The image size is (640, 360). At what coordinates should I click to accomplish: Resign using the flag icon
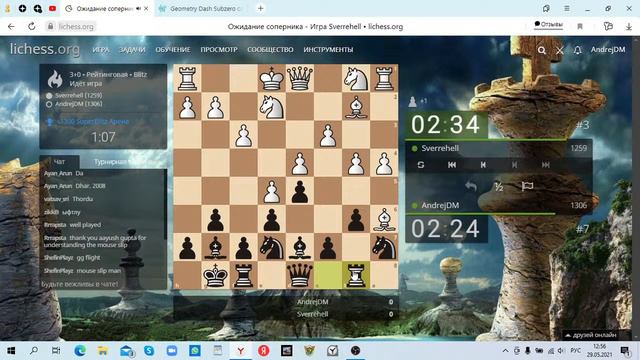pos(527,187)
